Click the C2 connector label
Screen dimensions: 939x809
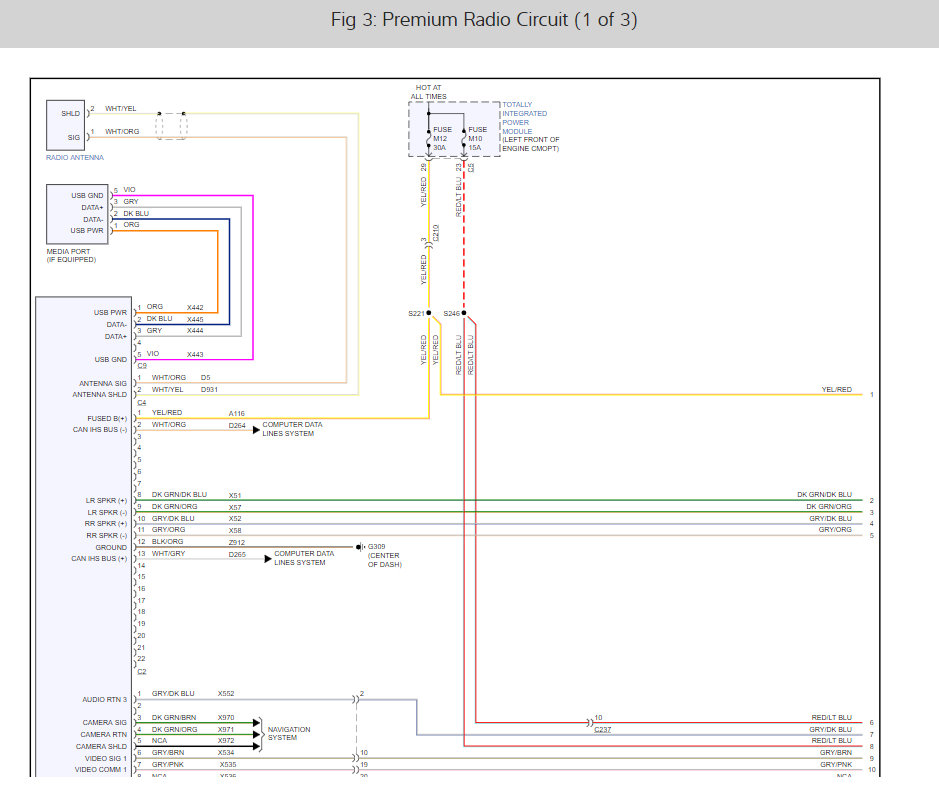coord(142,672)
